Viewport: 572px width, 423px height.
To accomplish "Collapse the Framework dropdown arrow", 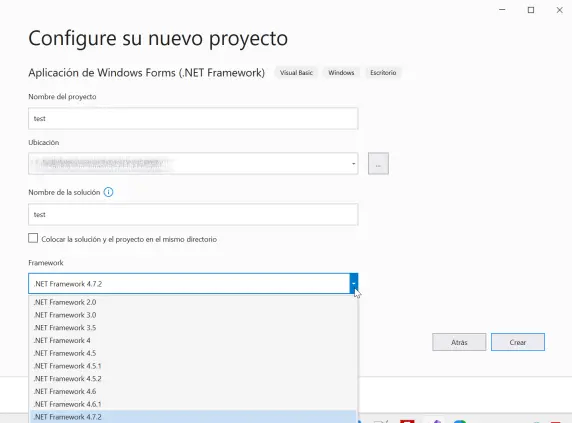I will point(353,284).
